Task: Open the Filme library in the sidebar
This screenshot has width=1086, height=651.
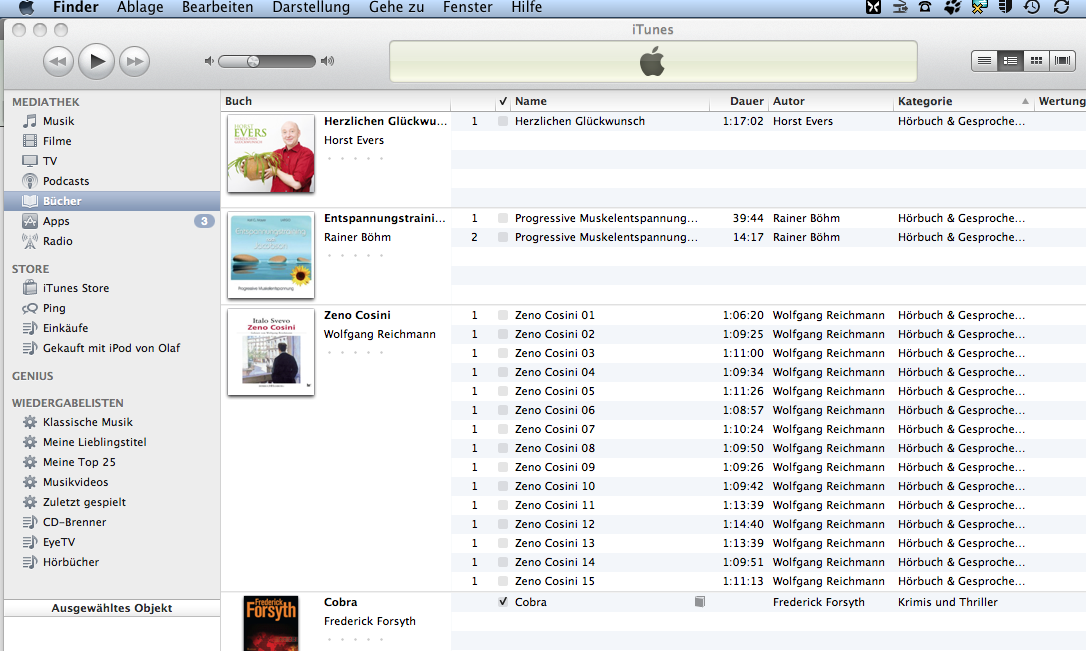Action: tap(57, 141)
